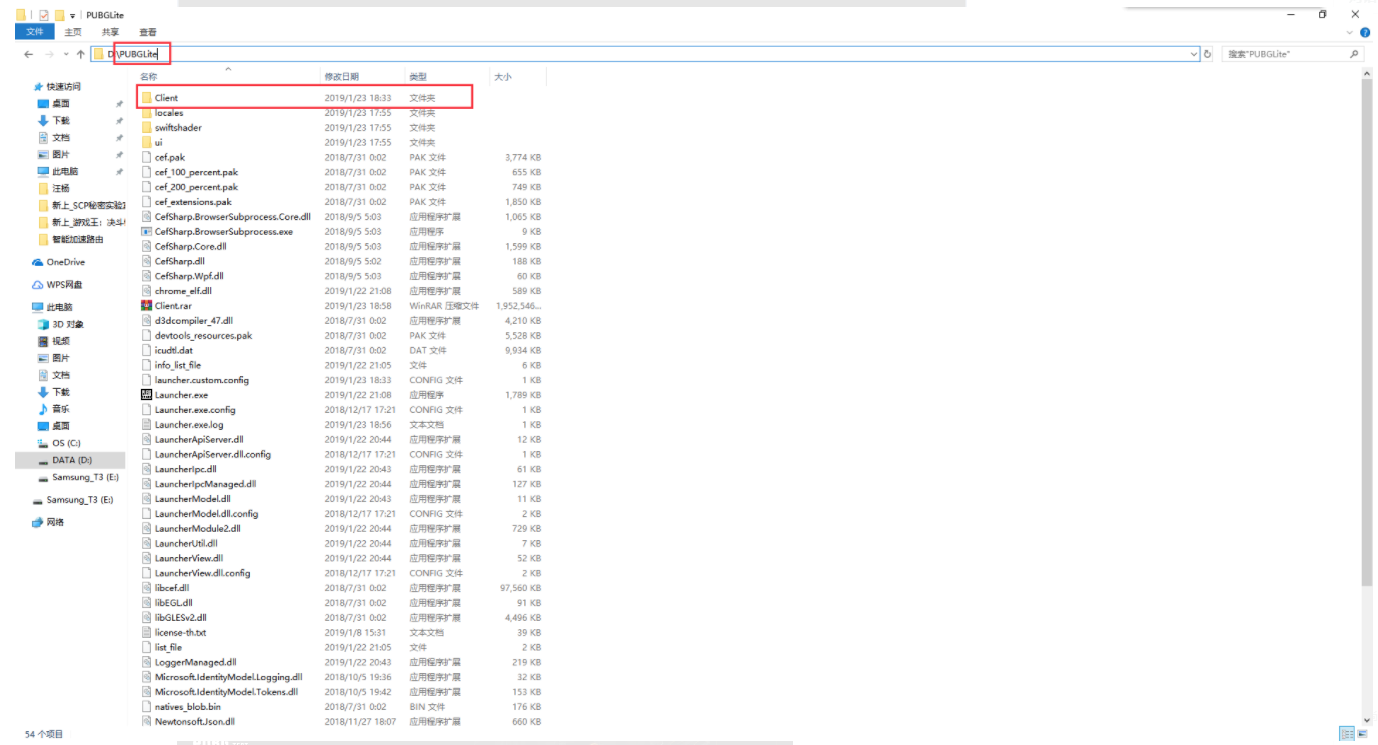1378x745 pixels.
Task: Click the scrollbar up arrow
Action: click(1366, 74)
